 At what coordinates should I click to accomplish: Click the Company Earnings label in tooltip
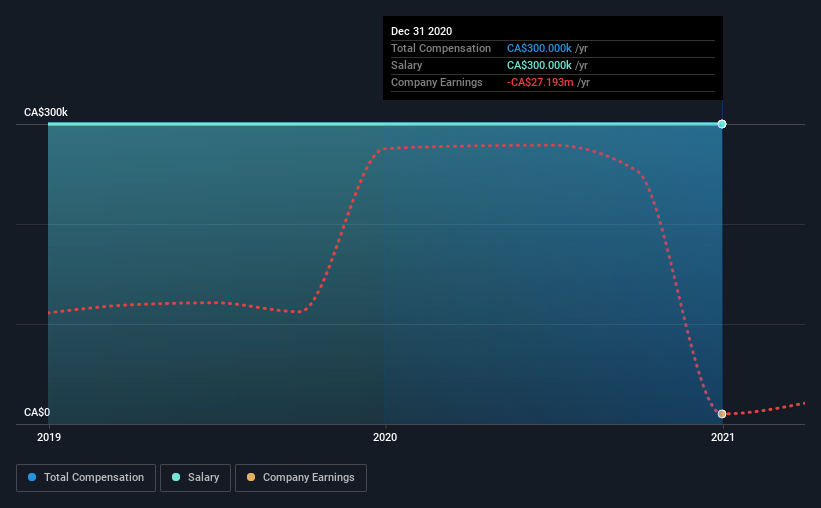[x=437, y=83]
